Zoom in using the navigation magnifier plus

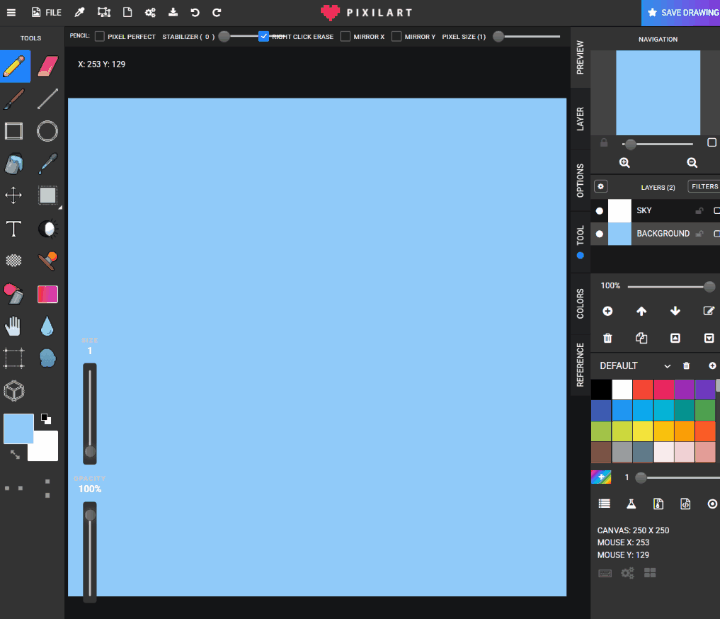coord(624,163)
